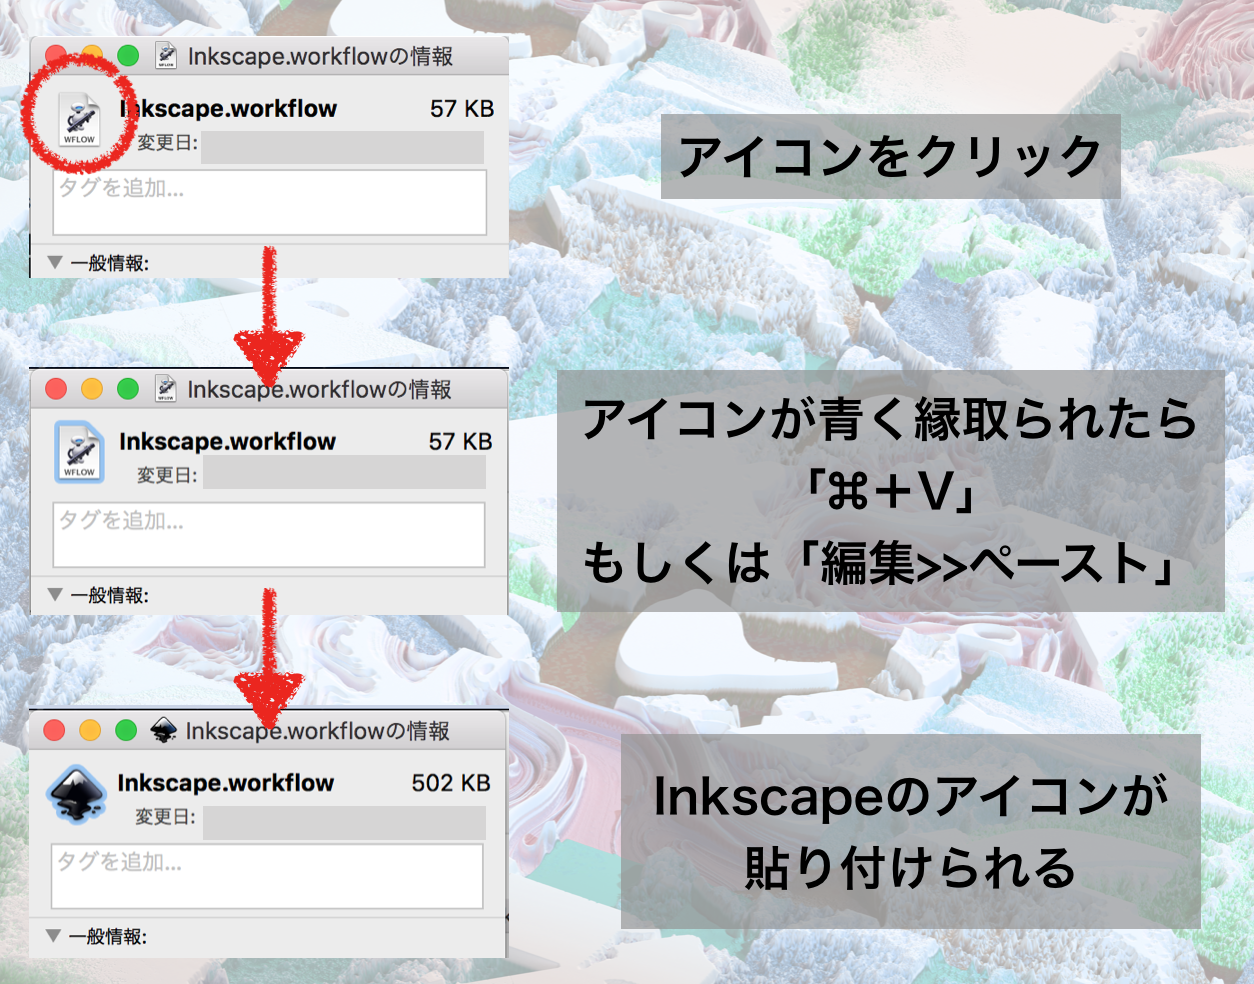Minimize the window with the blue-outlined icon

92,389
